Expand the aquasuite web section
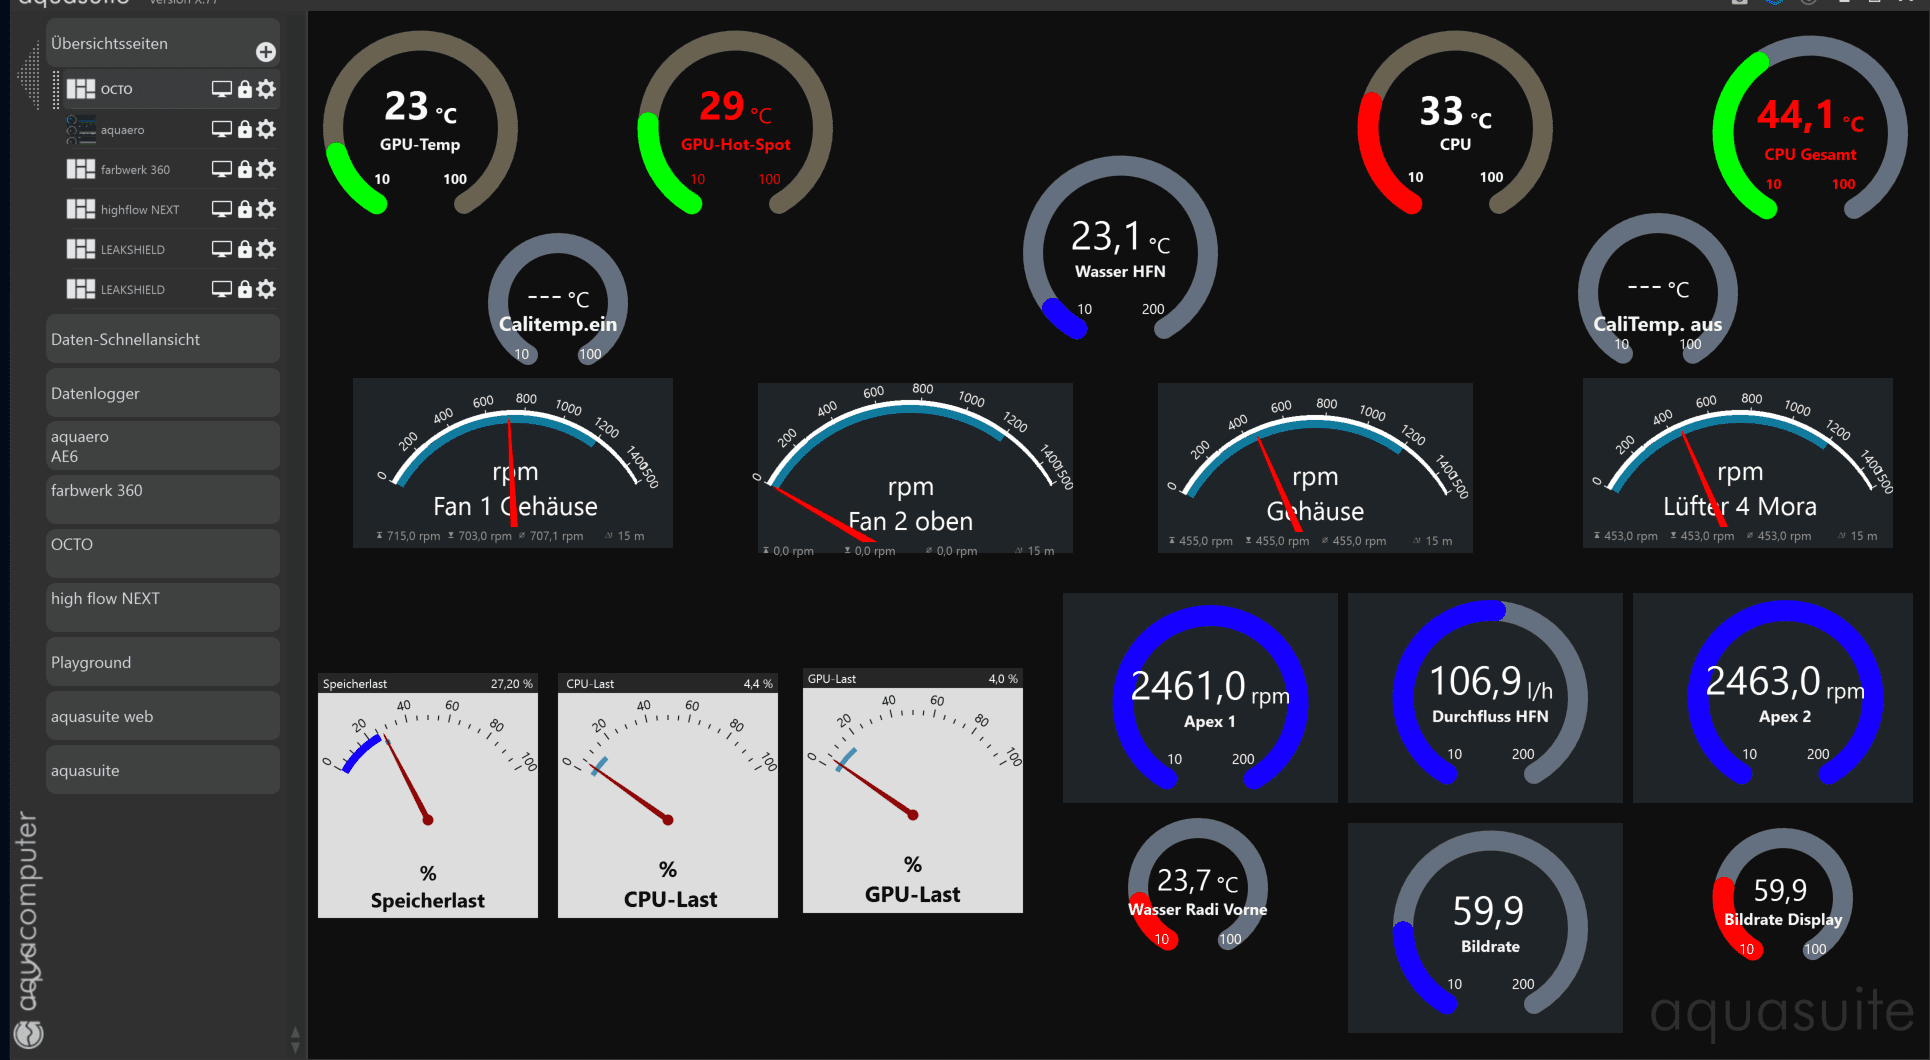1930x1060 pixels. point(163,716)
